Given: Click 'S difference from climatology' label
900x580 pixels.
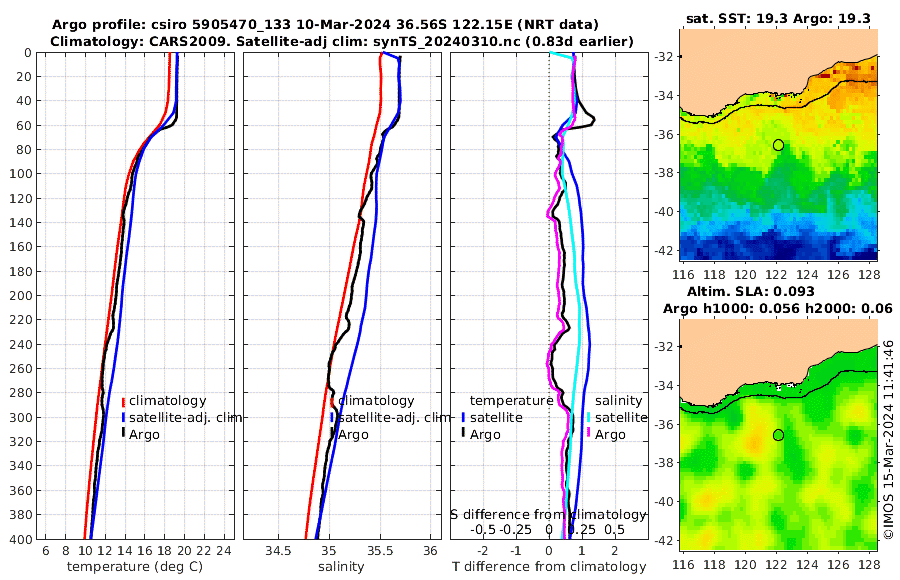Looking at the screenshot, I should pos(548,514).
